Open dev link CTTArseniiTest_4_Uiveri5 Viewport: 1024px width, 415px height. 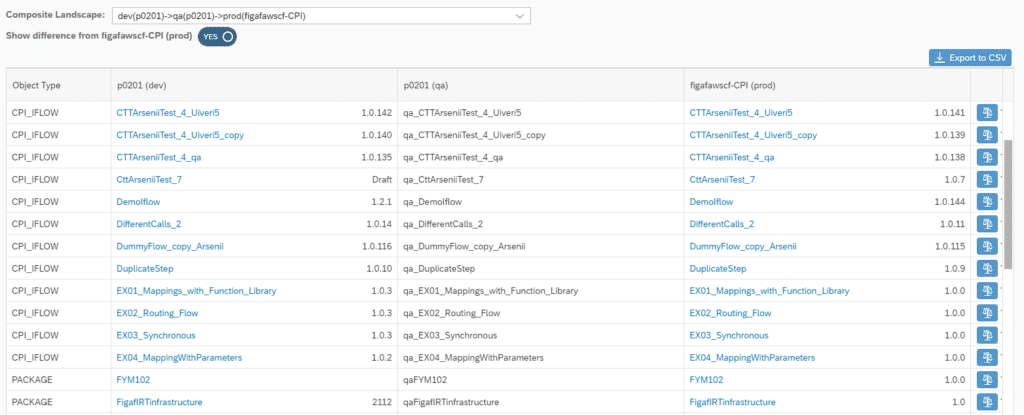tap(168, 113)
